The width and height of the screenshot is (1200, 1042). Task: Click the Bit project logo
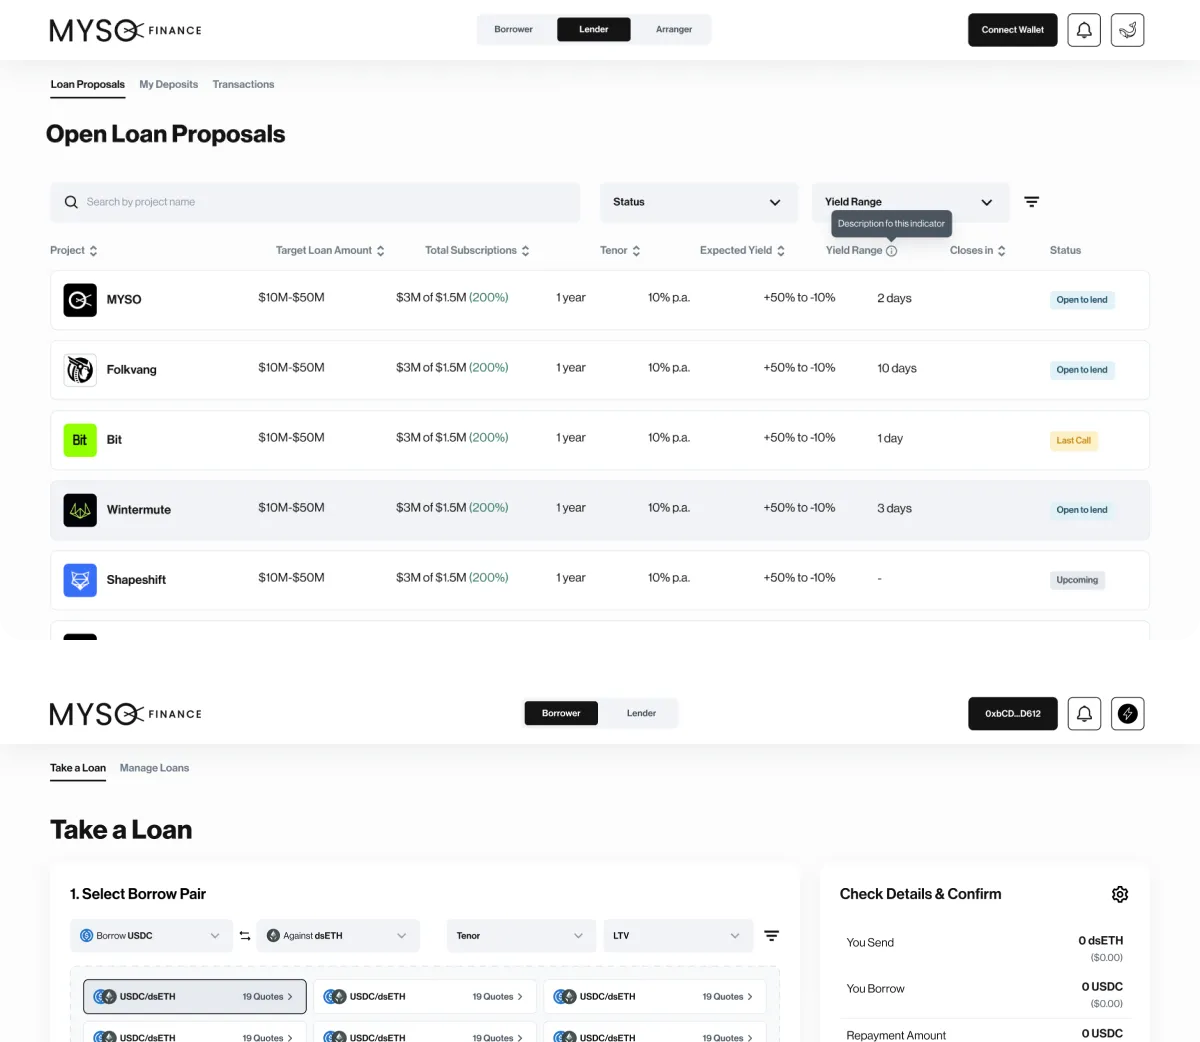[x=80, y=440]
